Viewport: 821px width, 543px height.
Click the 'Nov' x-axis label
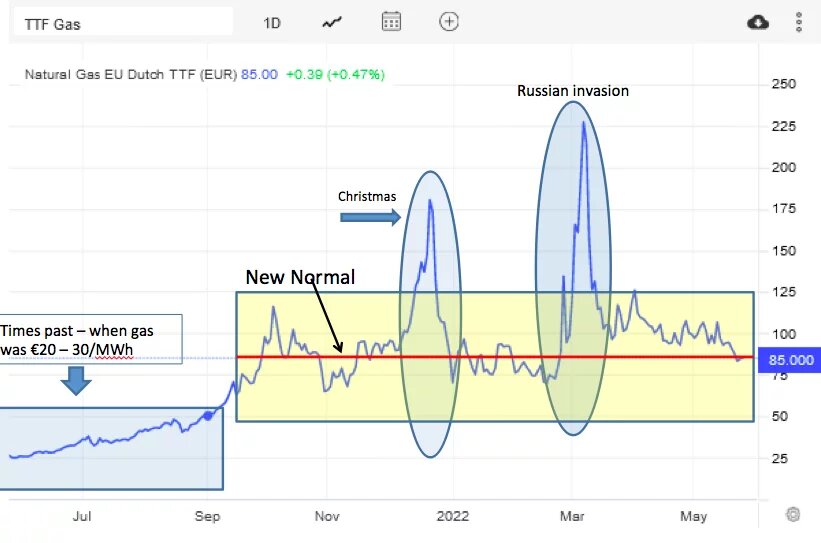pyautogui.click(x=327, y=516)
